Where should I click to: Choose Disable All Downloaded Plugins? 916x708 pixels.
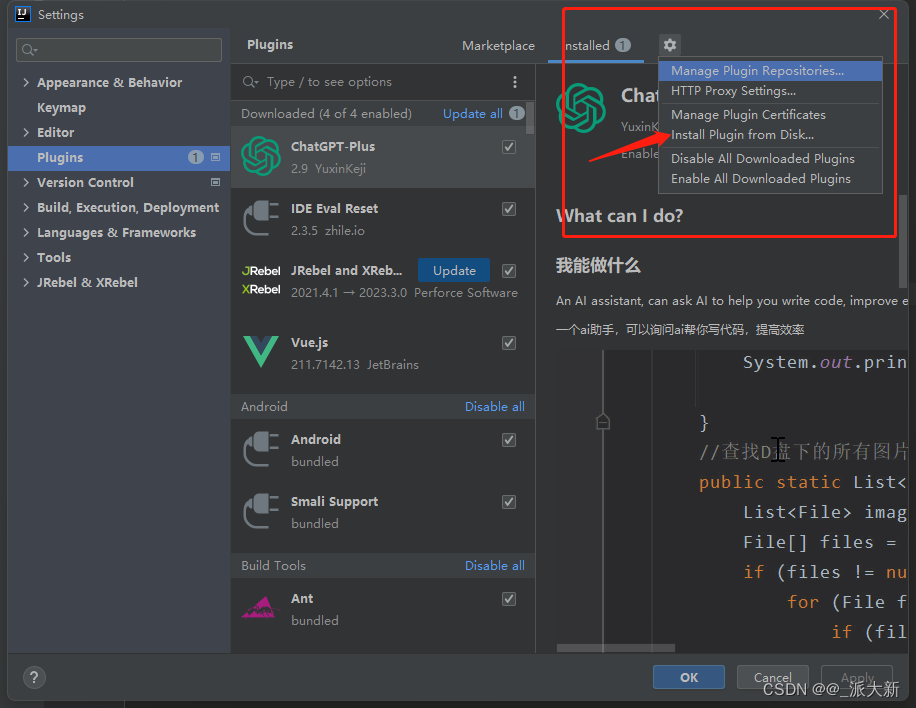[770, 159]
